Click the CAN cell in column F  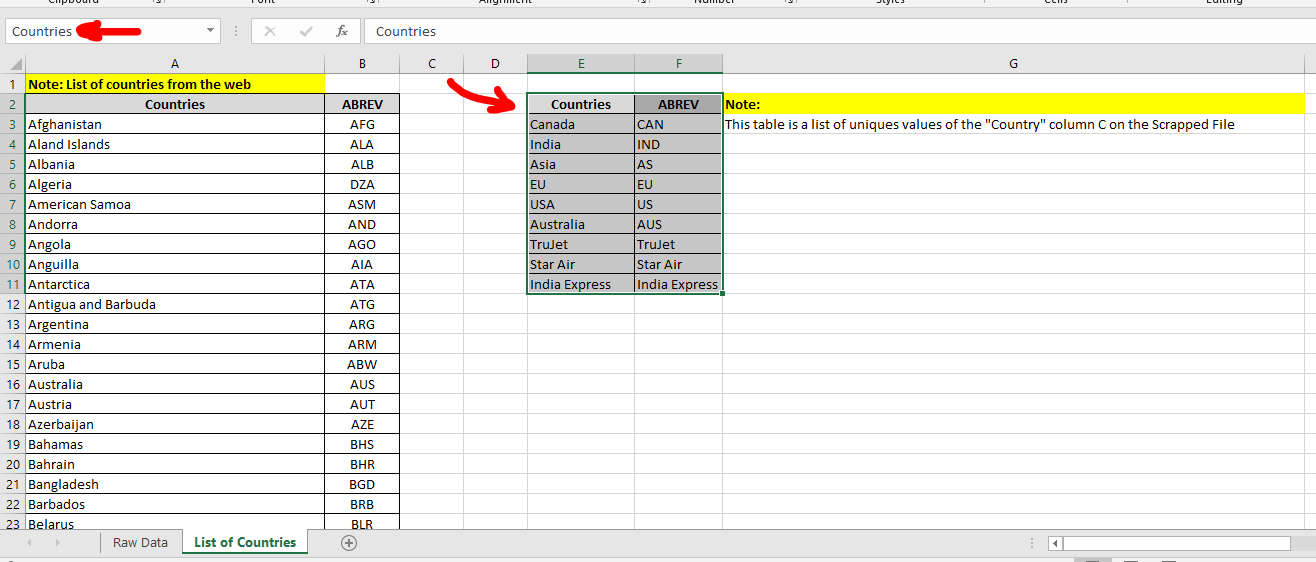point(678,124)
